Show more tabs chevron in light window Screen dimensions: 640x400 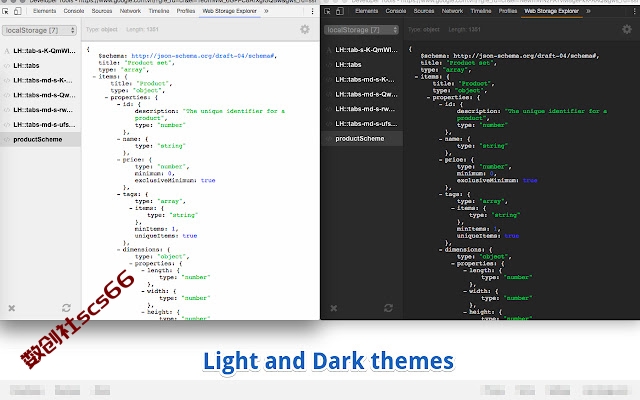(x=266, y=11)
